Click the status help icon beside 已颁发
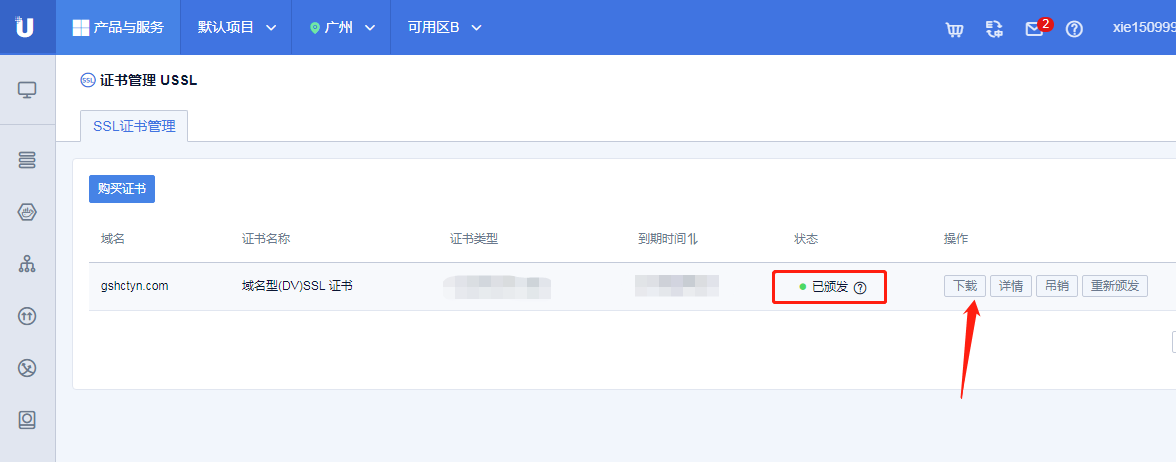1176x462 pixels. point(860,287)
